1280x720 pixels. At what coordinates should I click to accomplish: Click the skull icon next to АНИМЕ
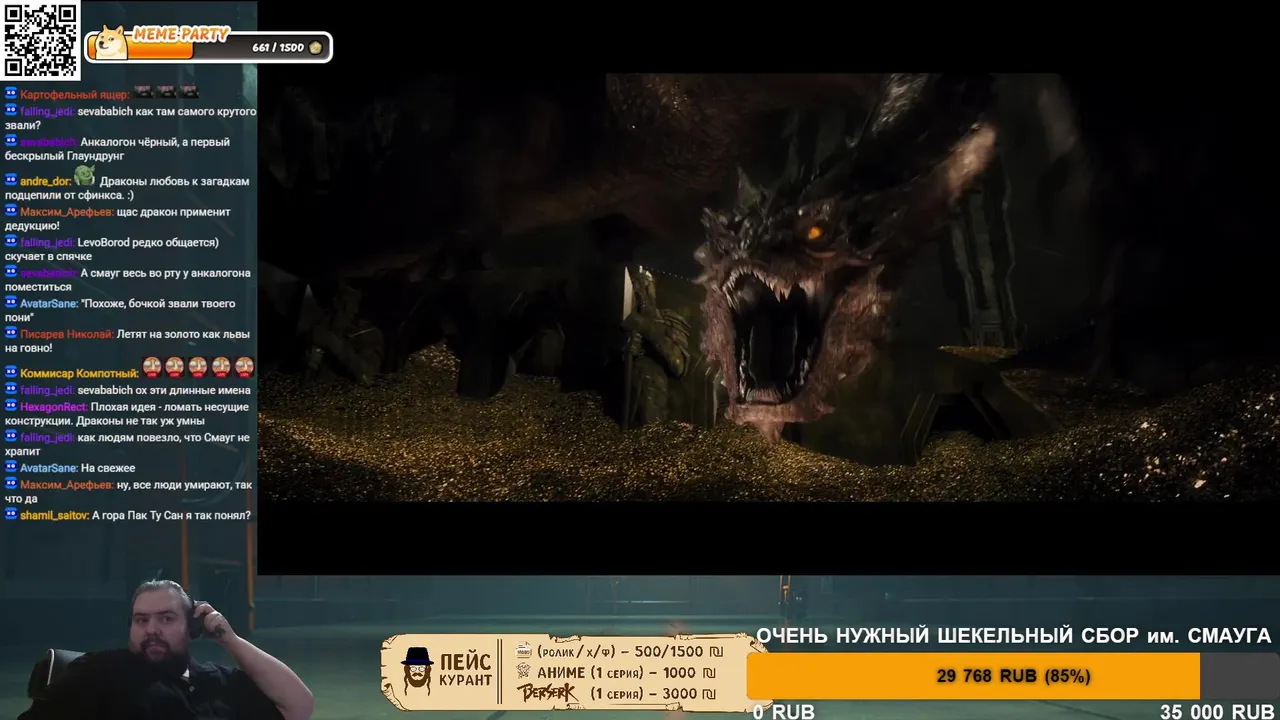(524, 672)
